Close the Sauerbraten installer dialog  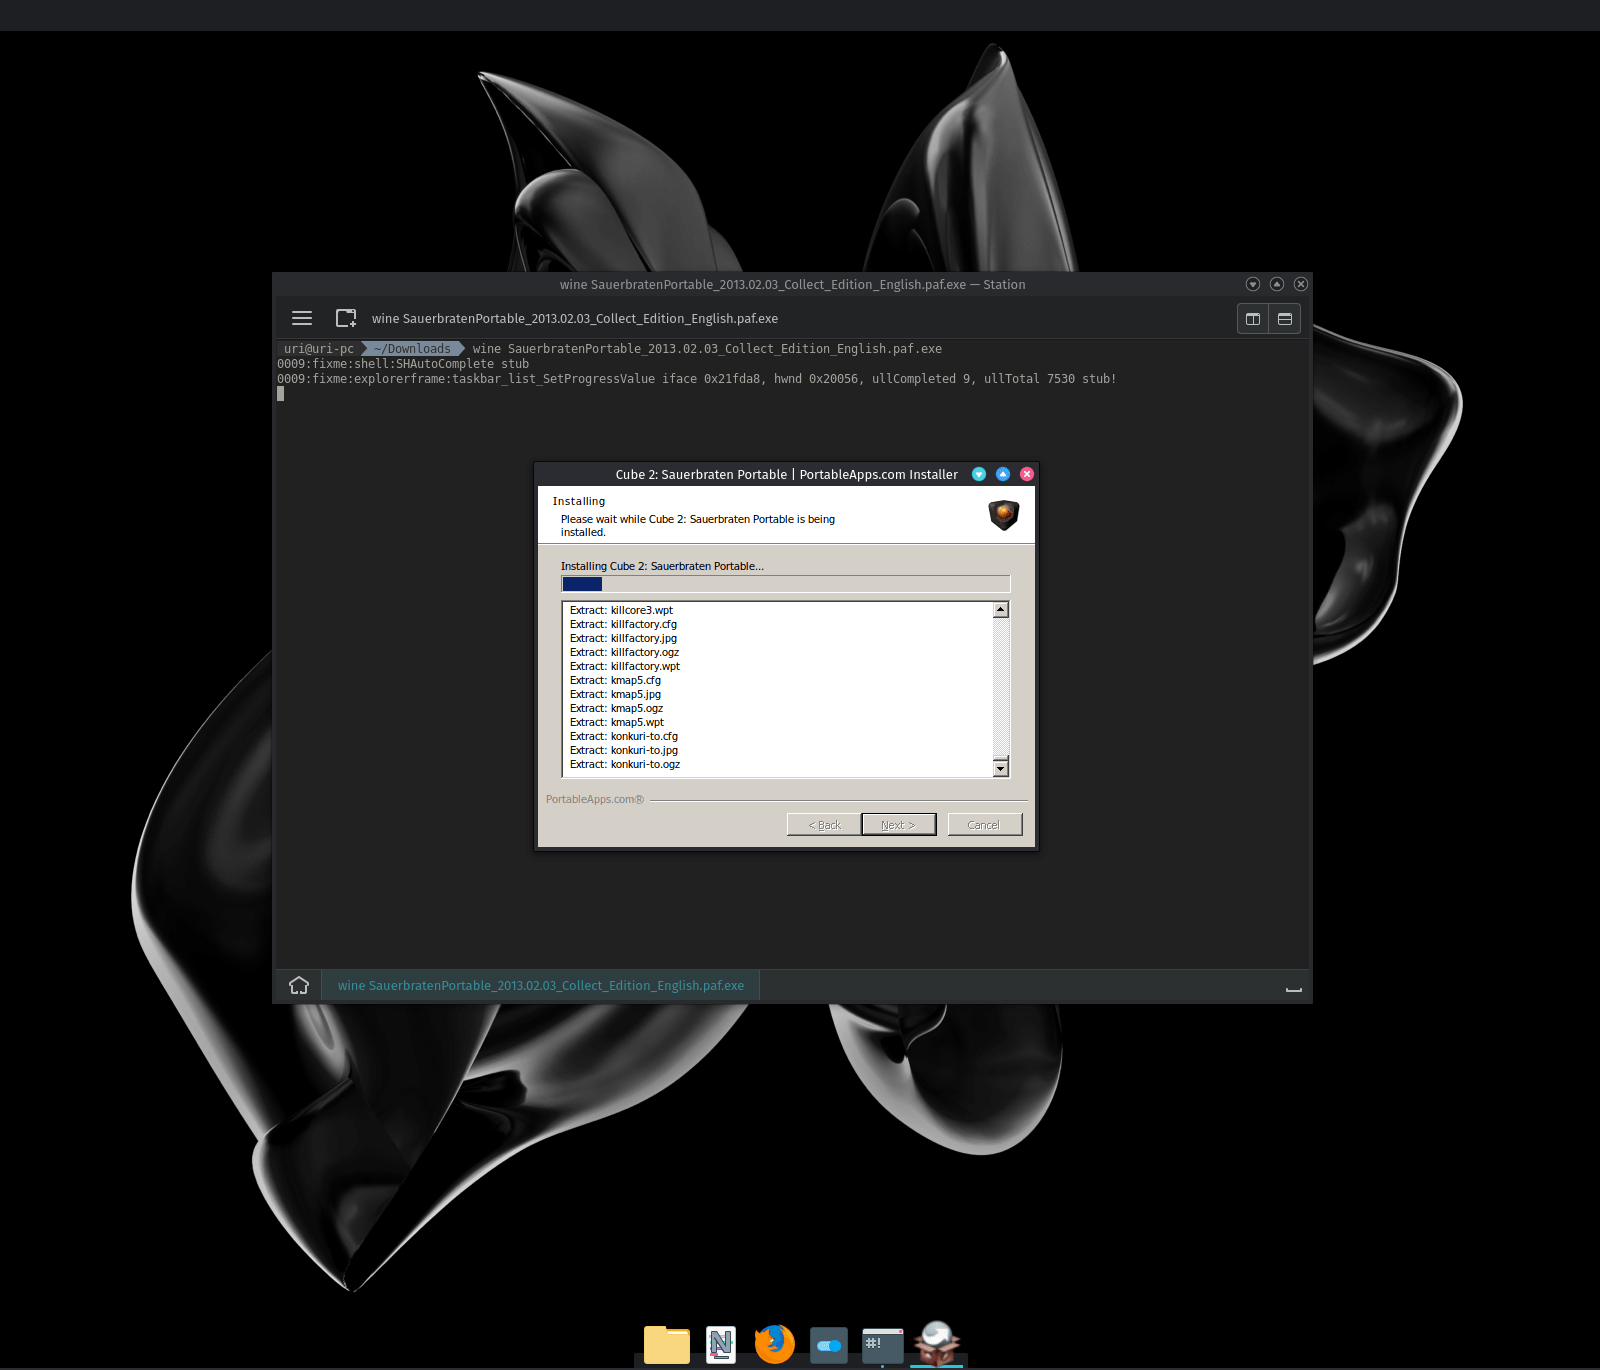pos(1027,474)
